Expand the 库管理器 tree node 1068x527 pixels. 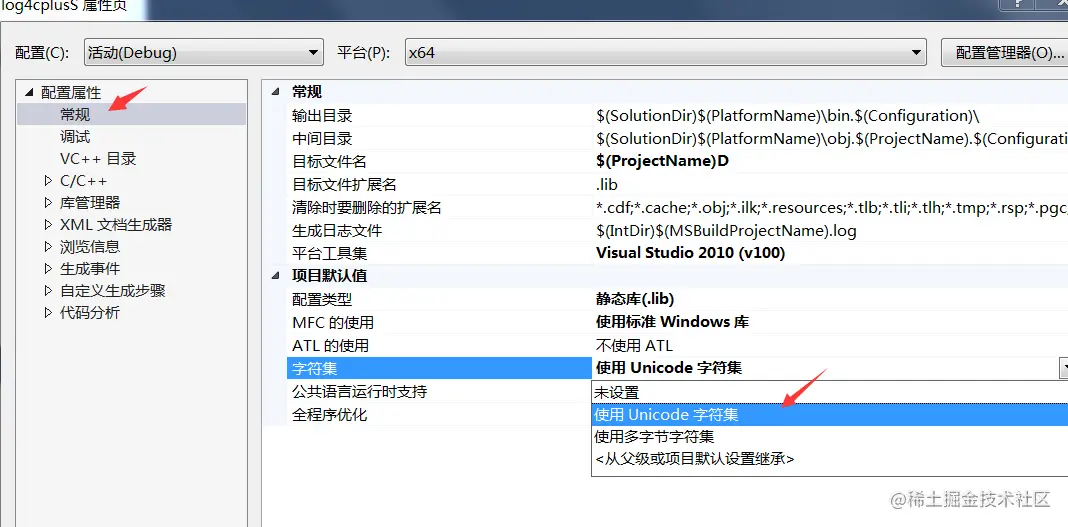point(48,202)
